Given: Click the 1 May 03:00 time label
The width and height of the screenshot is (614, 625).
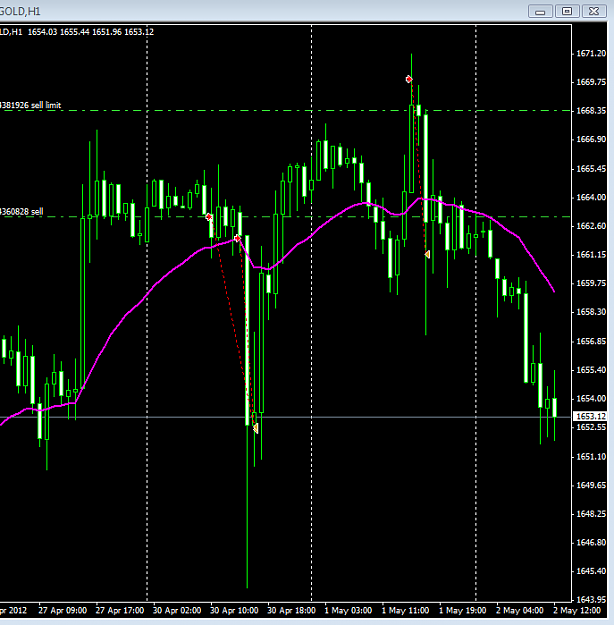Looking at the screenshot, I should point(348,611).
